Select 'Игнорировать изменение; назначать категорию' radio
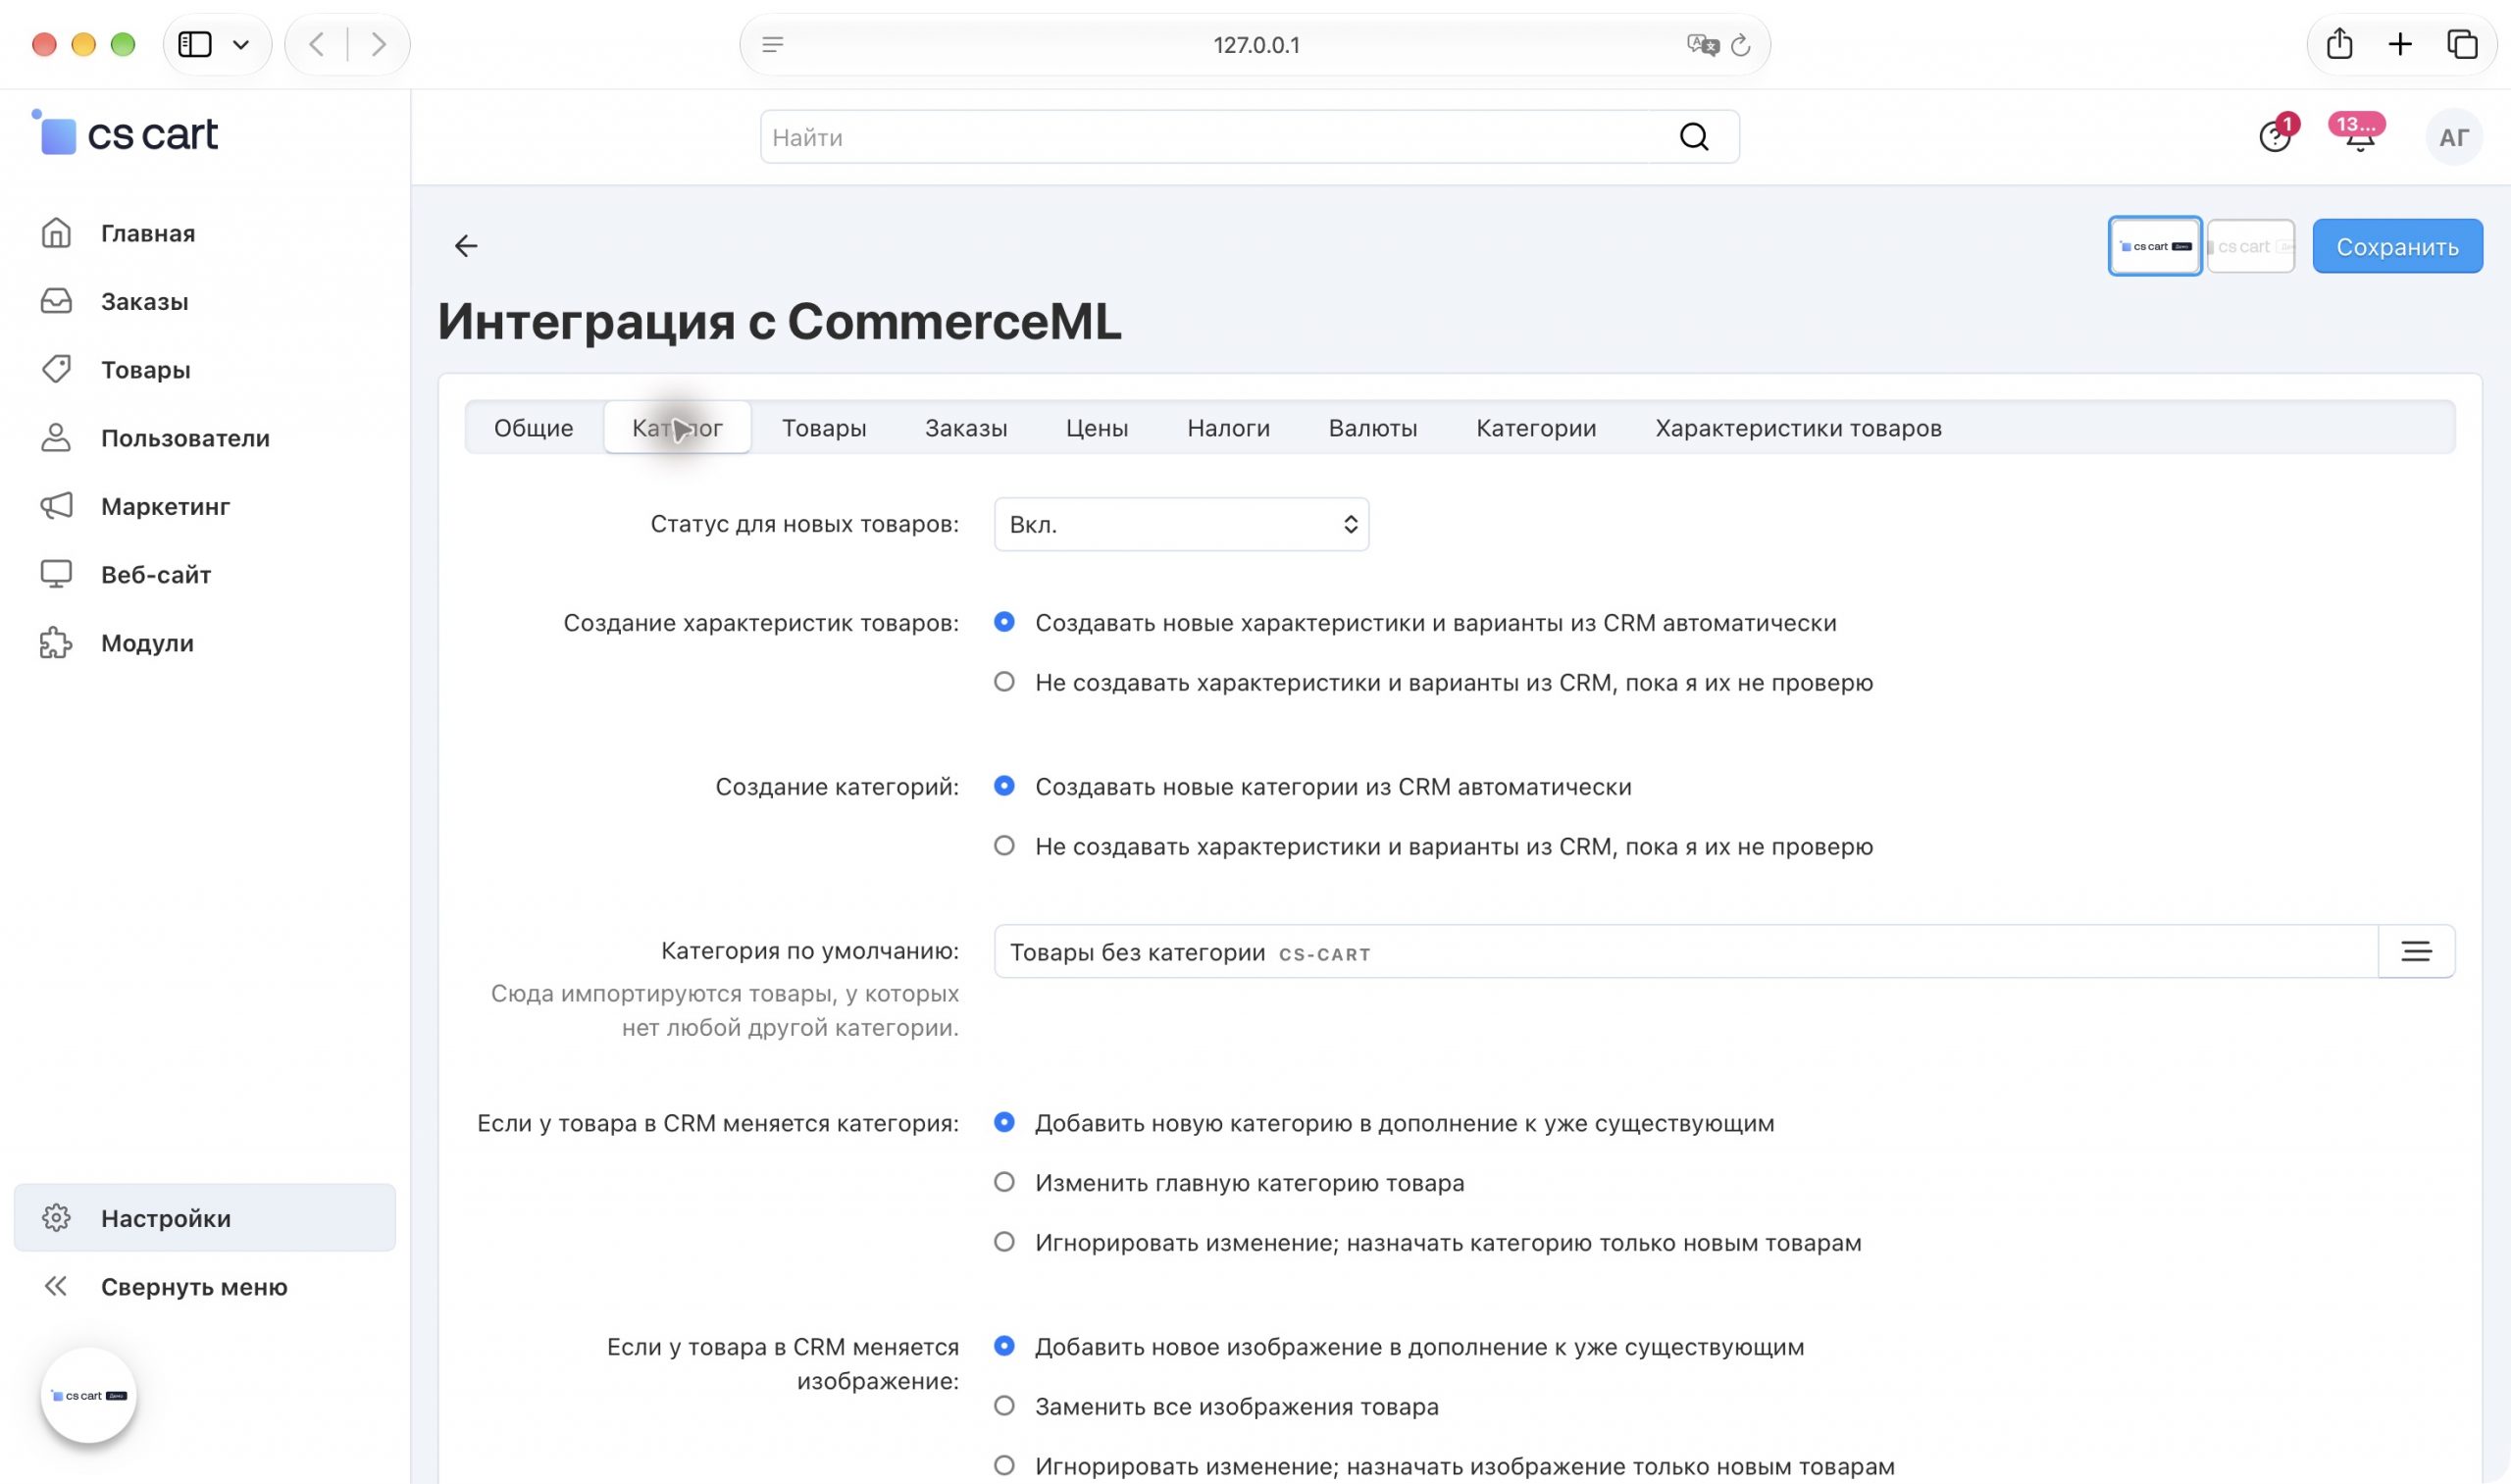2511x1484 pixels. click(x=1004, y=1242)
